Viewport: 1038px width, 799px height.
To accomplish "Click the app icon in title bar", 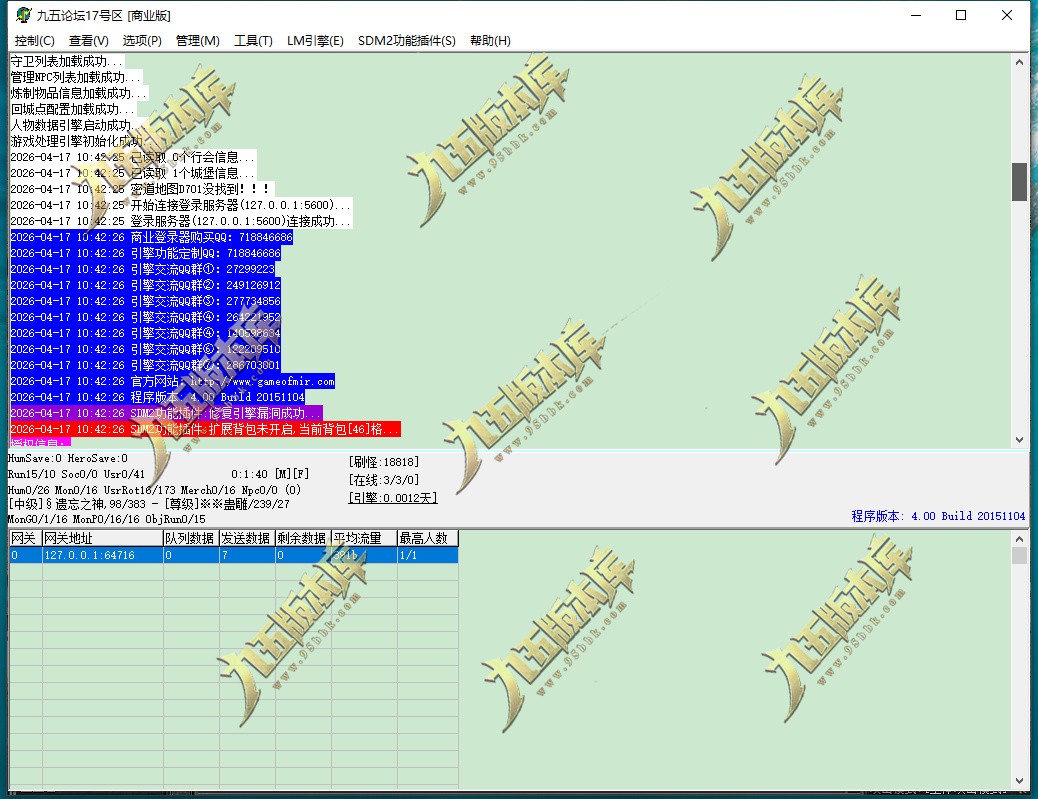I will click(x=24, y=15).
